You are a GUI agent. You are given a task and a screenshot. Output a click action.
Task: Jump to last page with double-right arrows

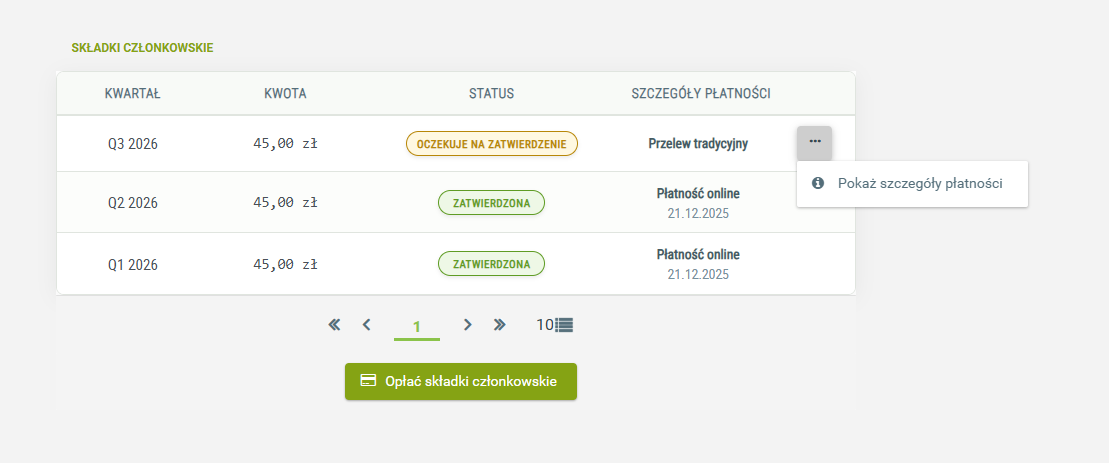(x=500, y=325)
